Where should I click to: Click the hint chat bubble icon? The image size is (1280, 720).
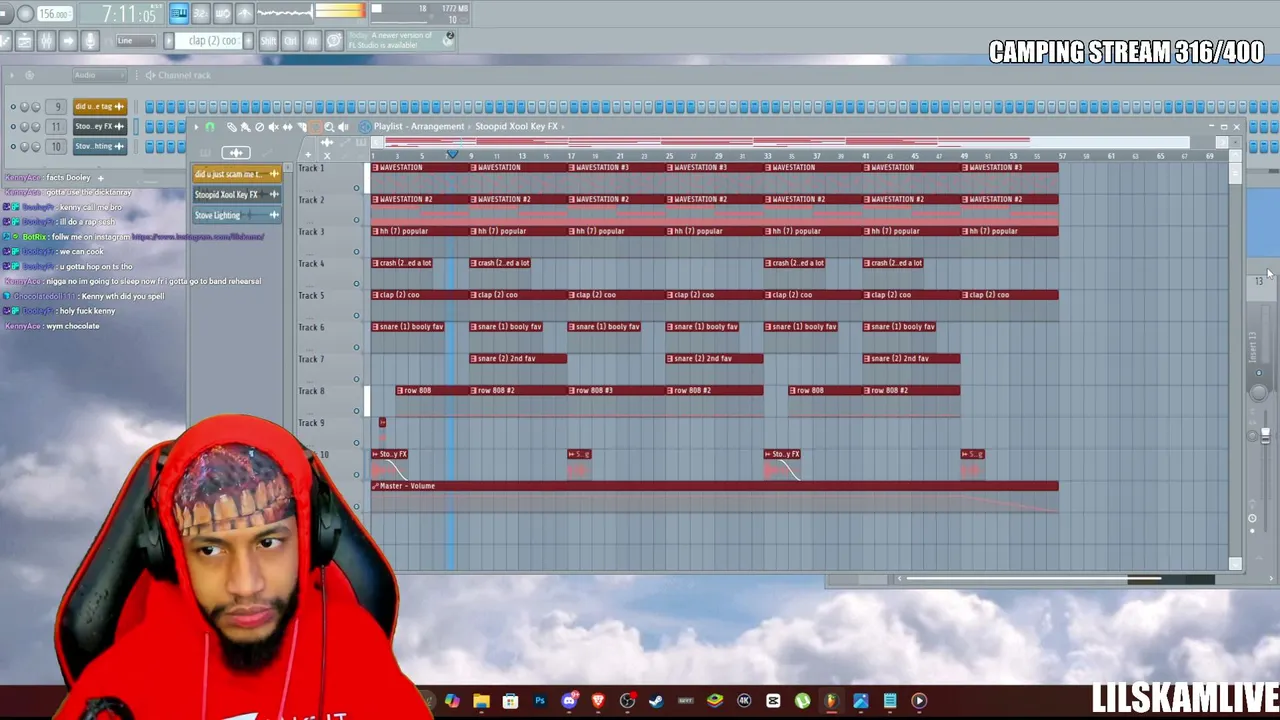(334, 41)
